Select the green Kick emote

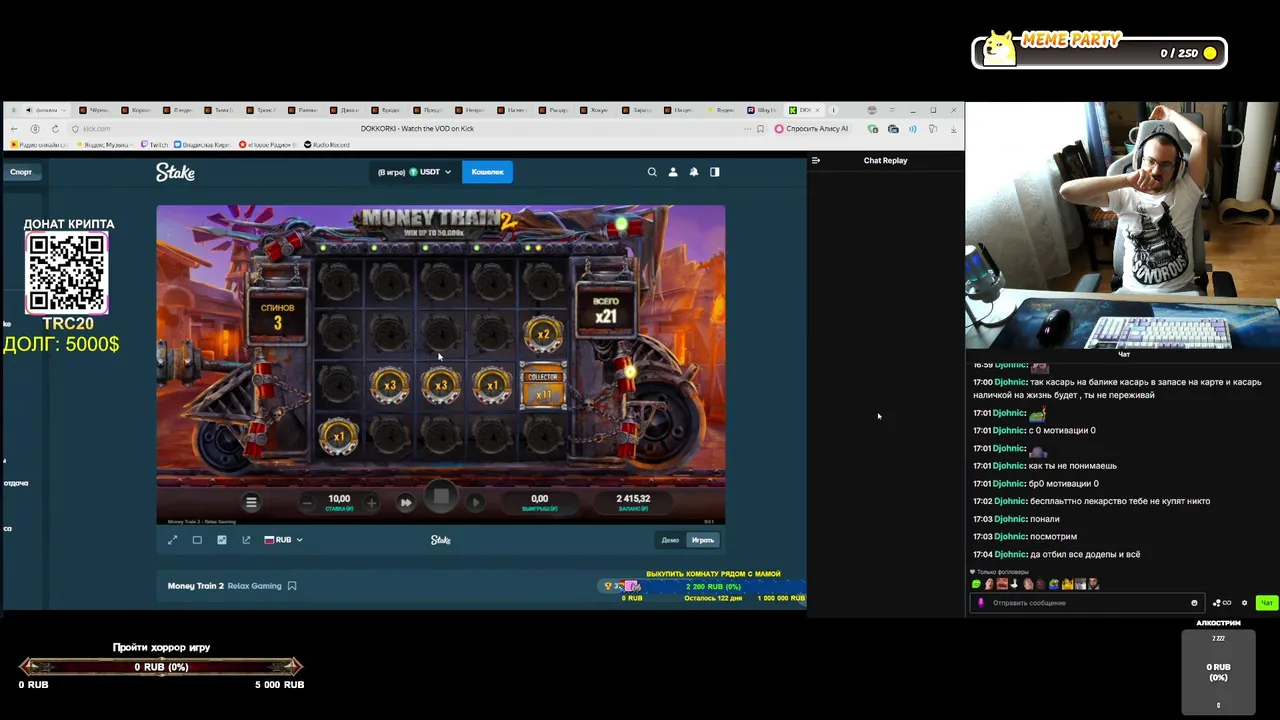point(976,584)
